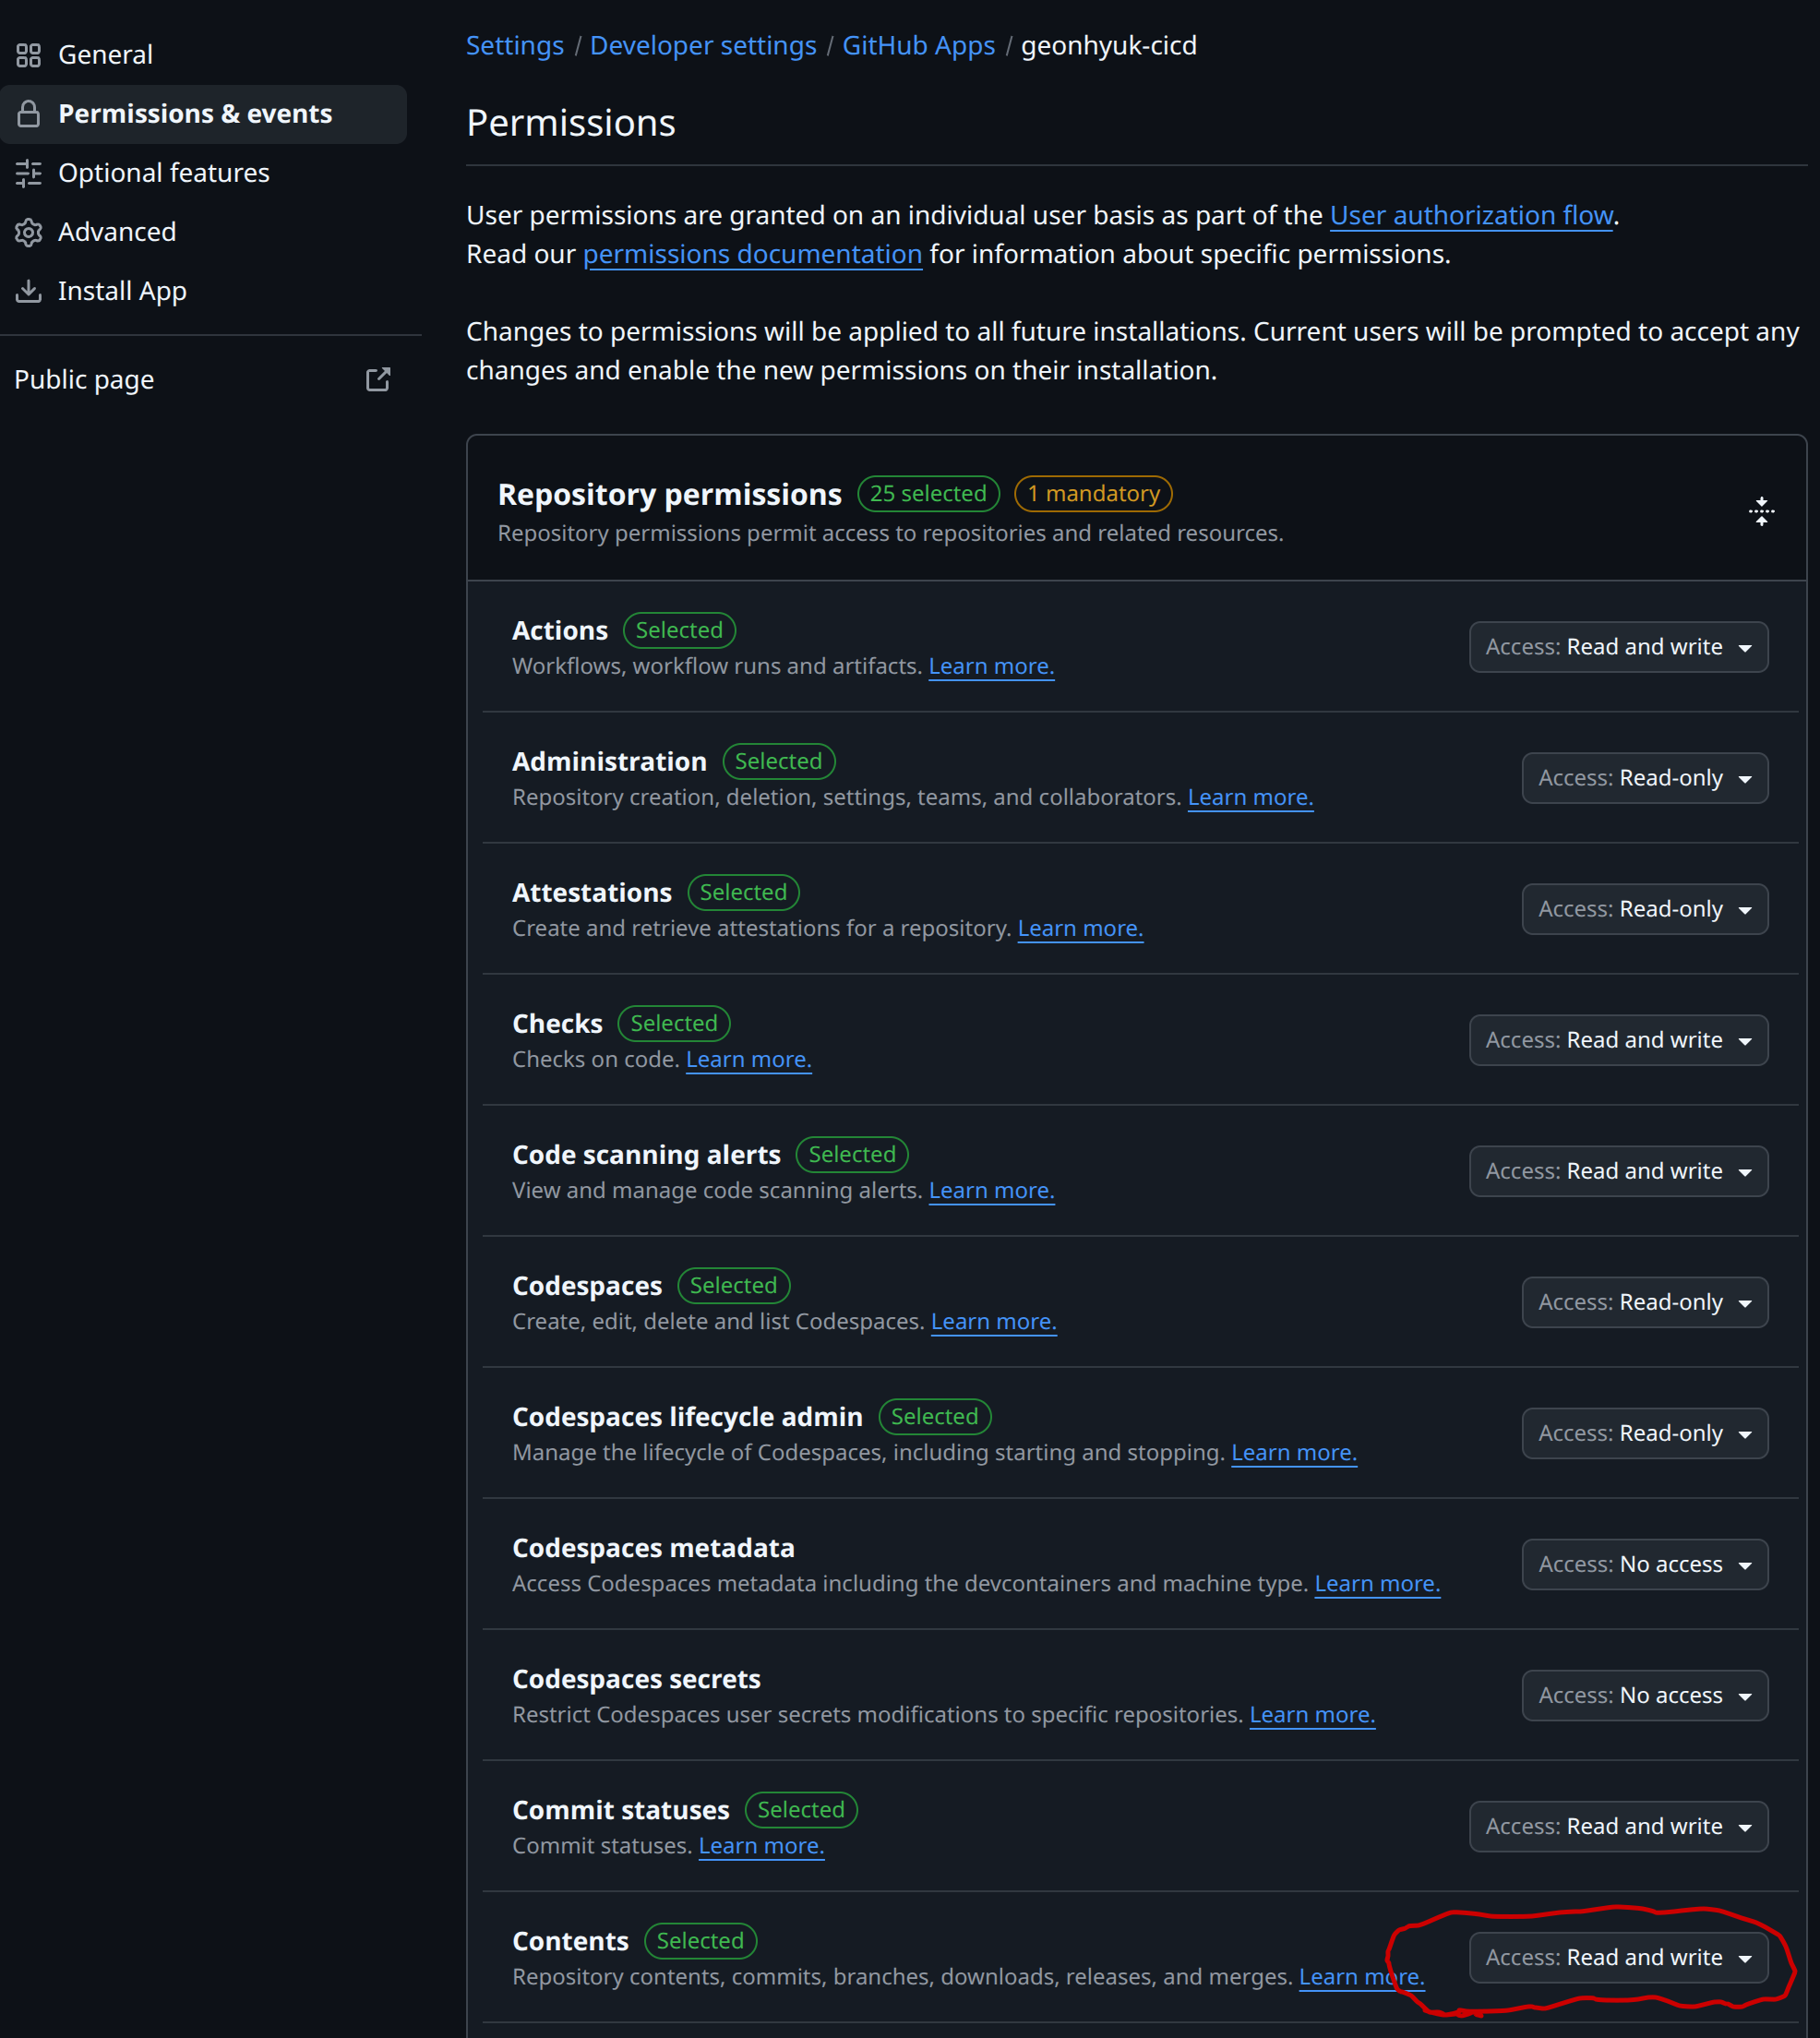
Task: Open the Actions access dropdown
Action: (x=1617, y=647)
